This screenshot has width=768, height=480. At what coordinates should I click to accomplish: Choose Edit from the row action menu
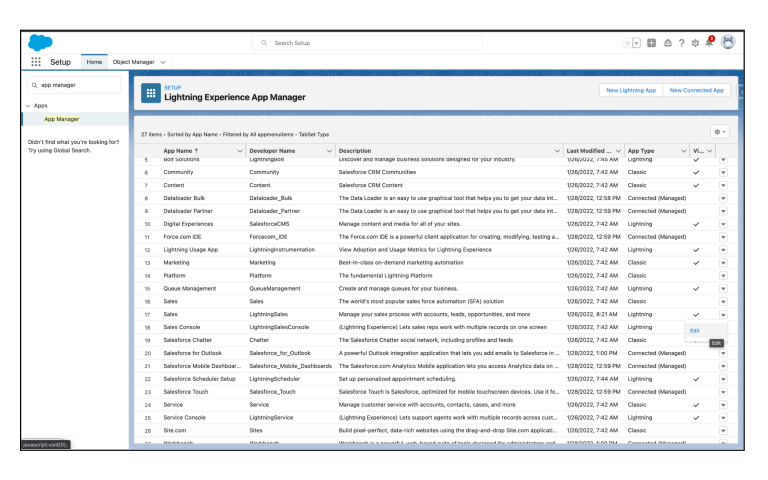[695, 331]
